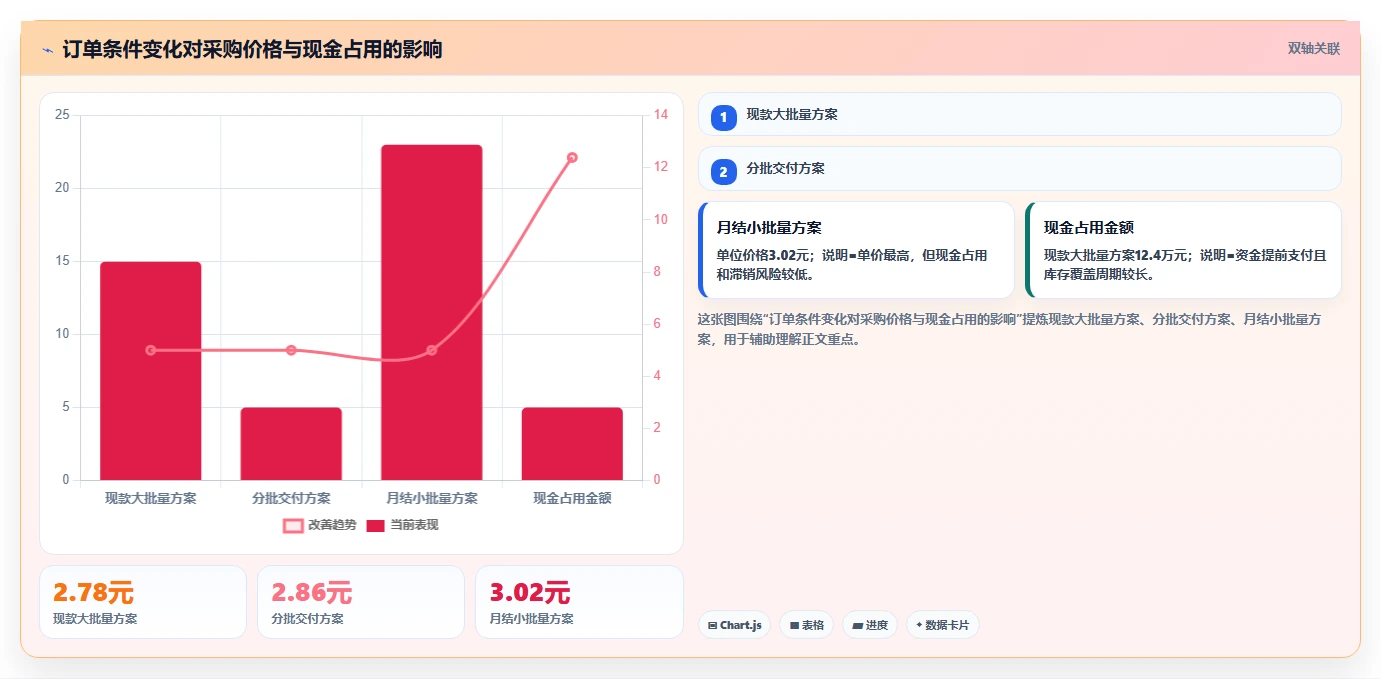Click the 2.78元 stat card

(x=143, y=602)
